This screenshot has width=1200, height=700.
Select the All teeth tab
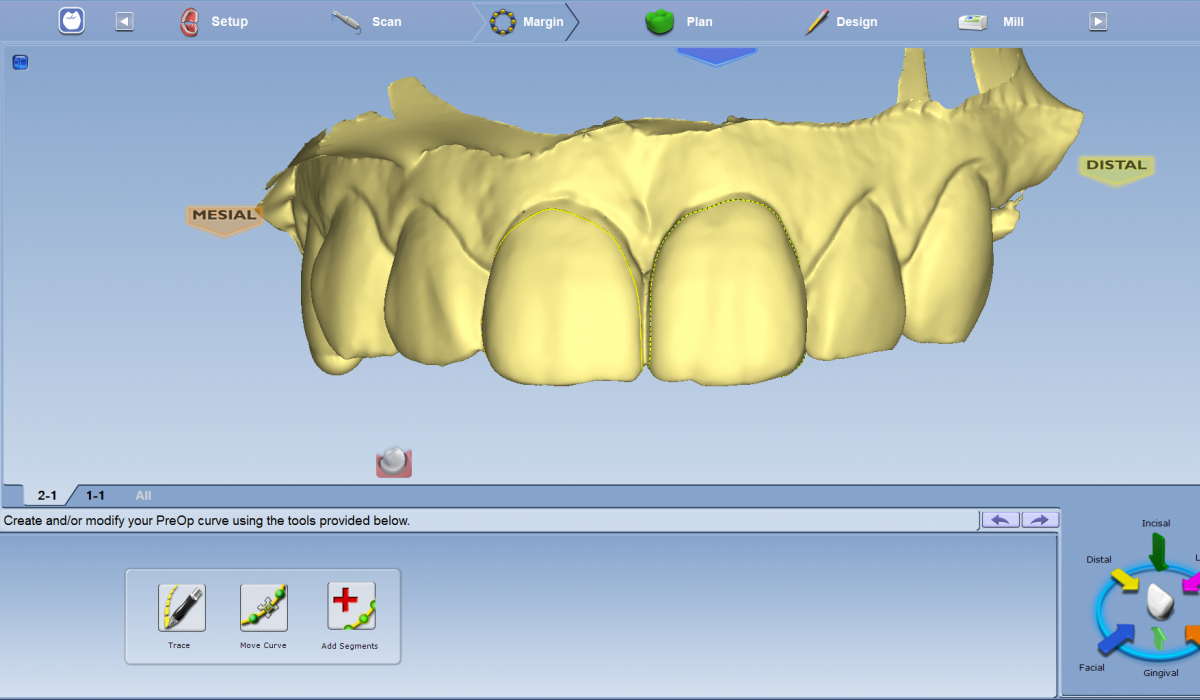(143, 495)
